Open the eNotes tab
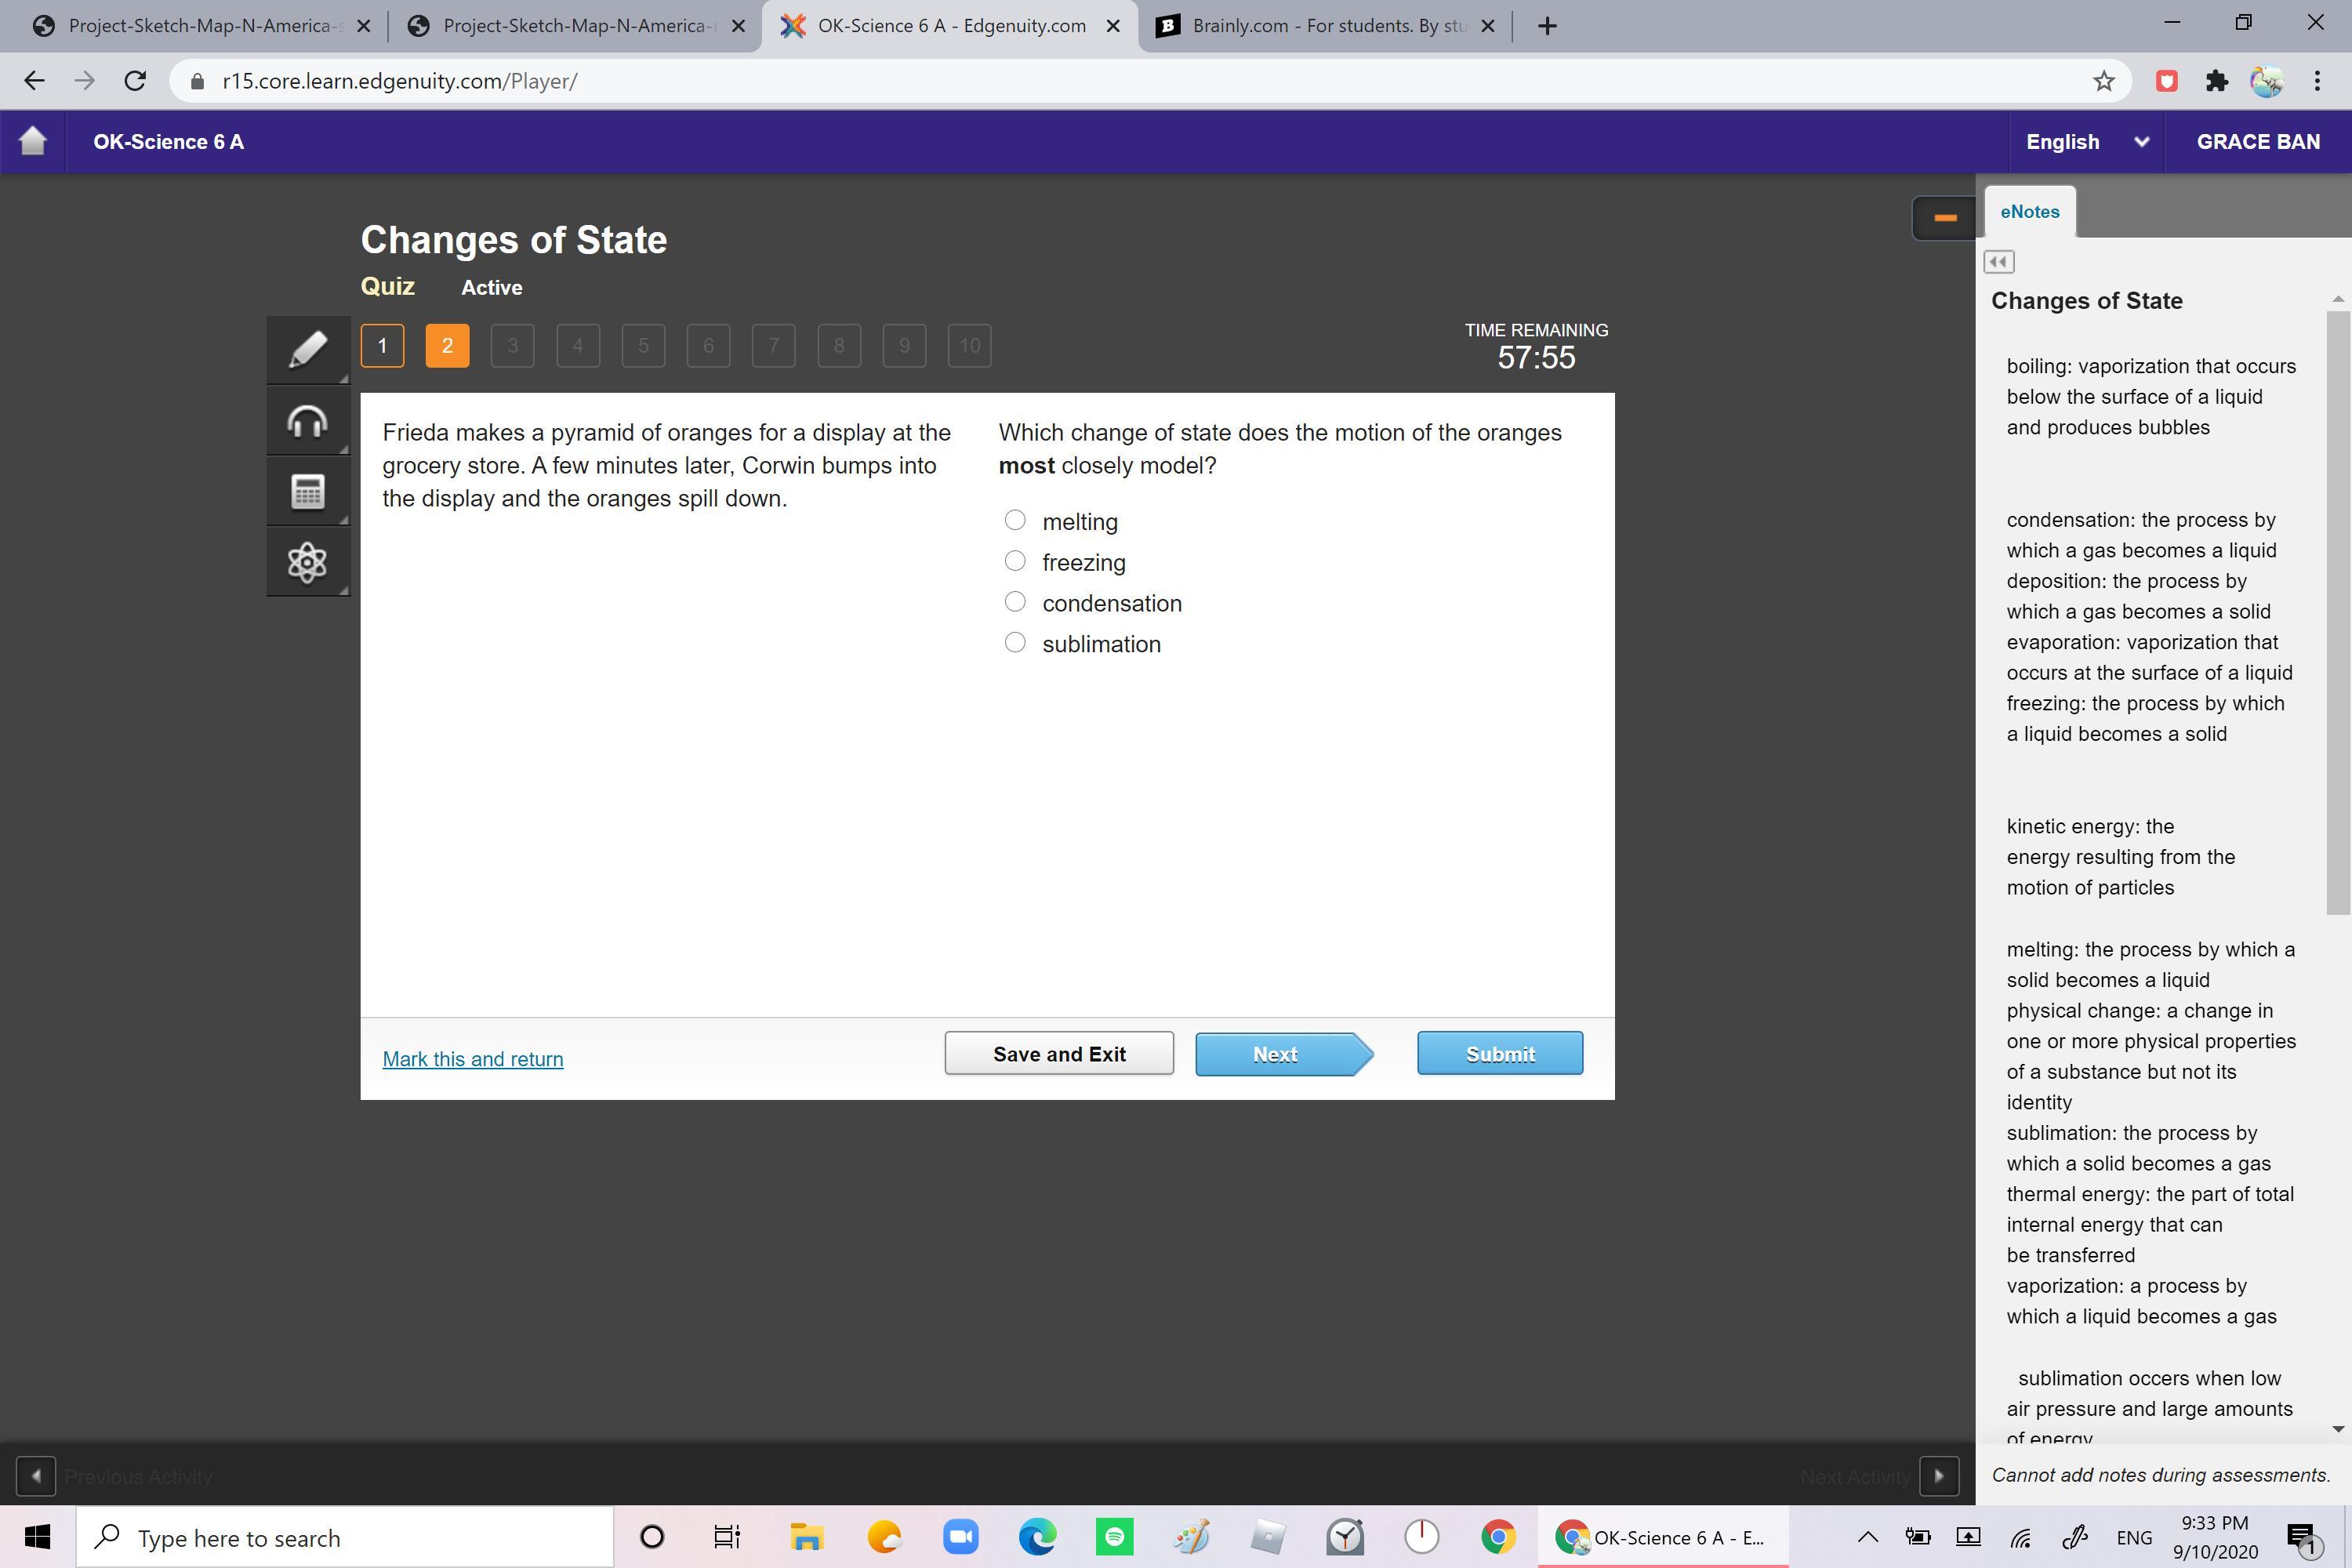The image size is (2352, 1568). coord(2029,212)
